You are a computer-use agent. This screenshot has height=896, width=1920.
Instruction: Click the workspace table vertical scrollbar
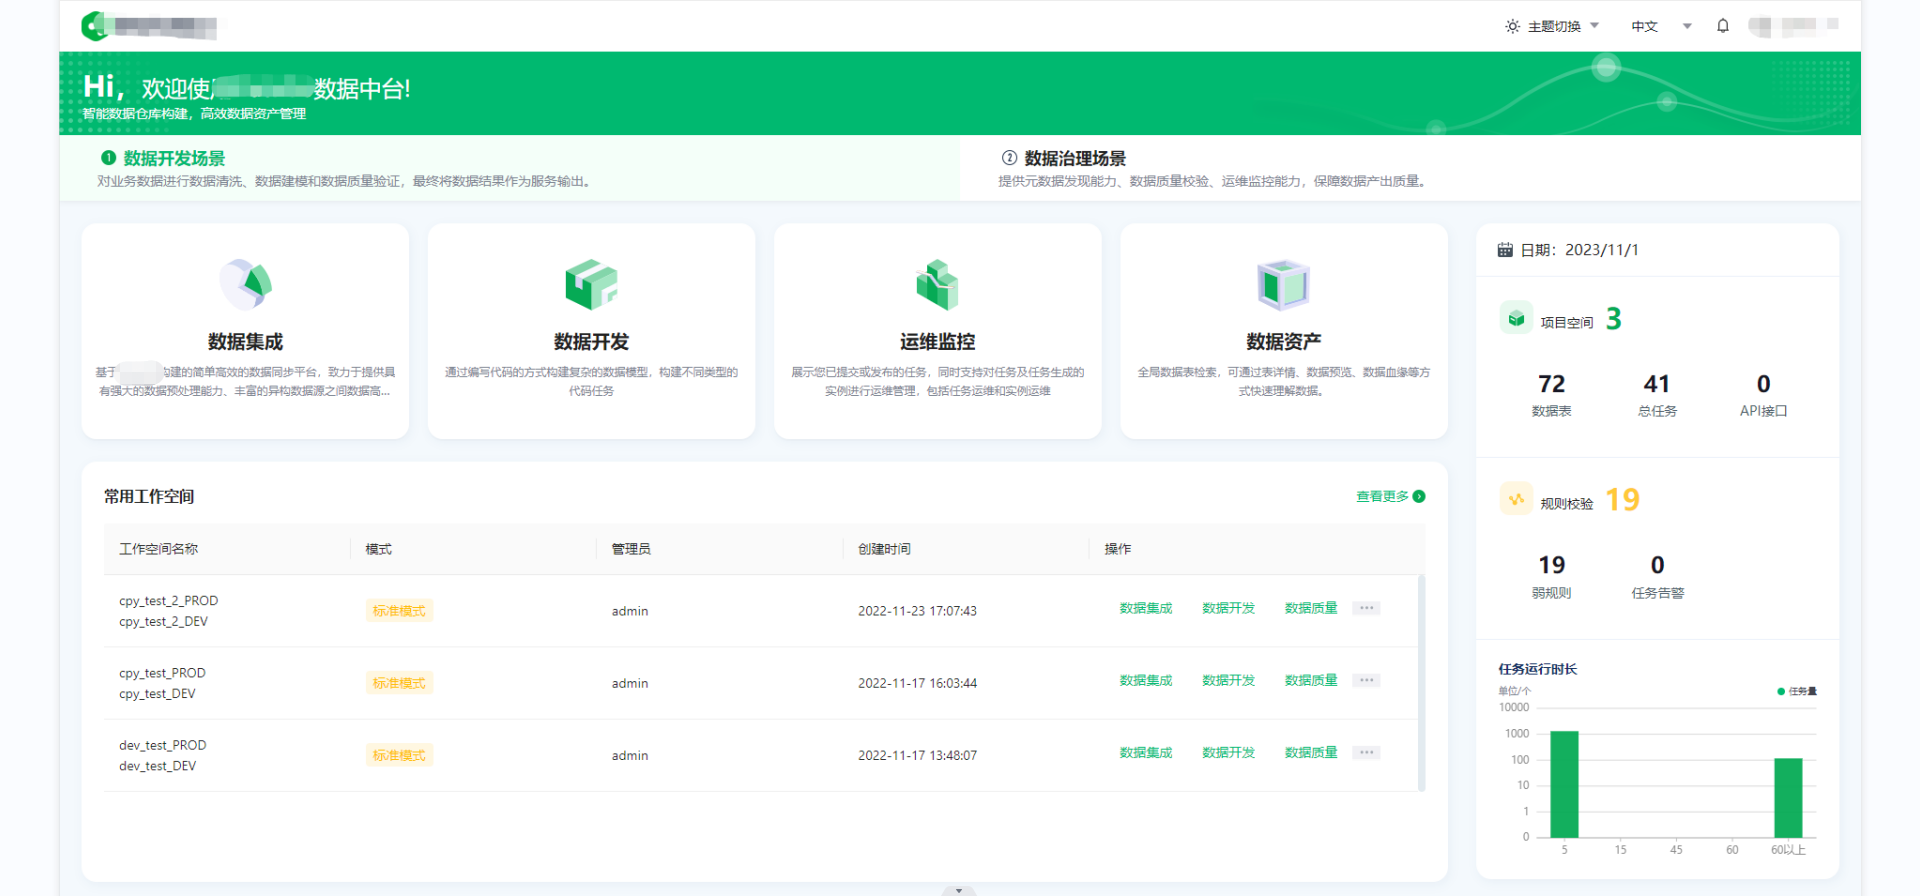pos(1421,683)
